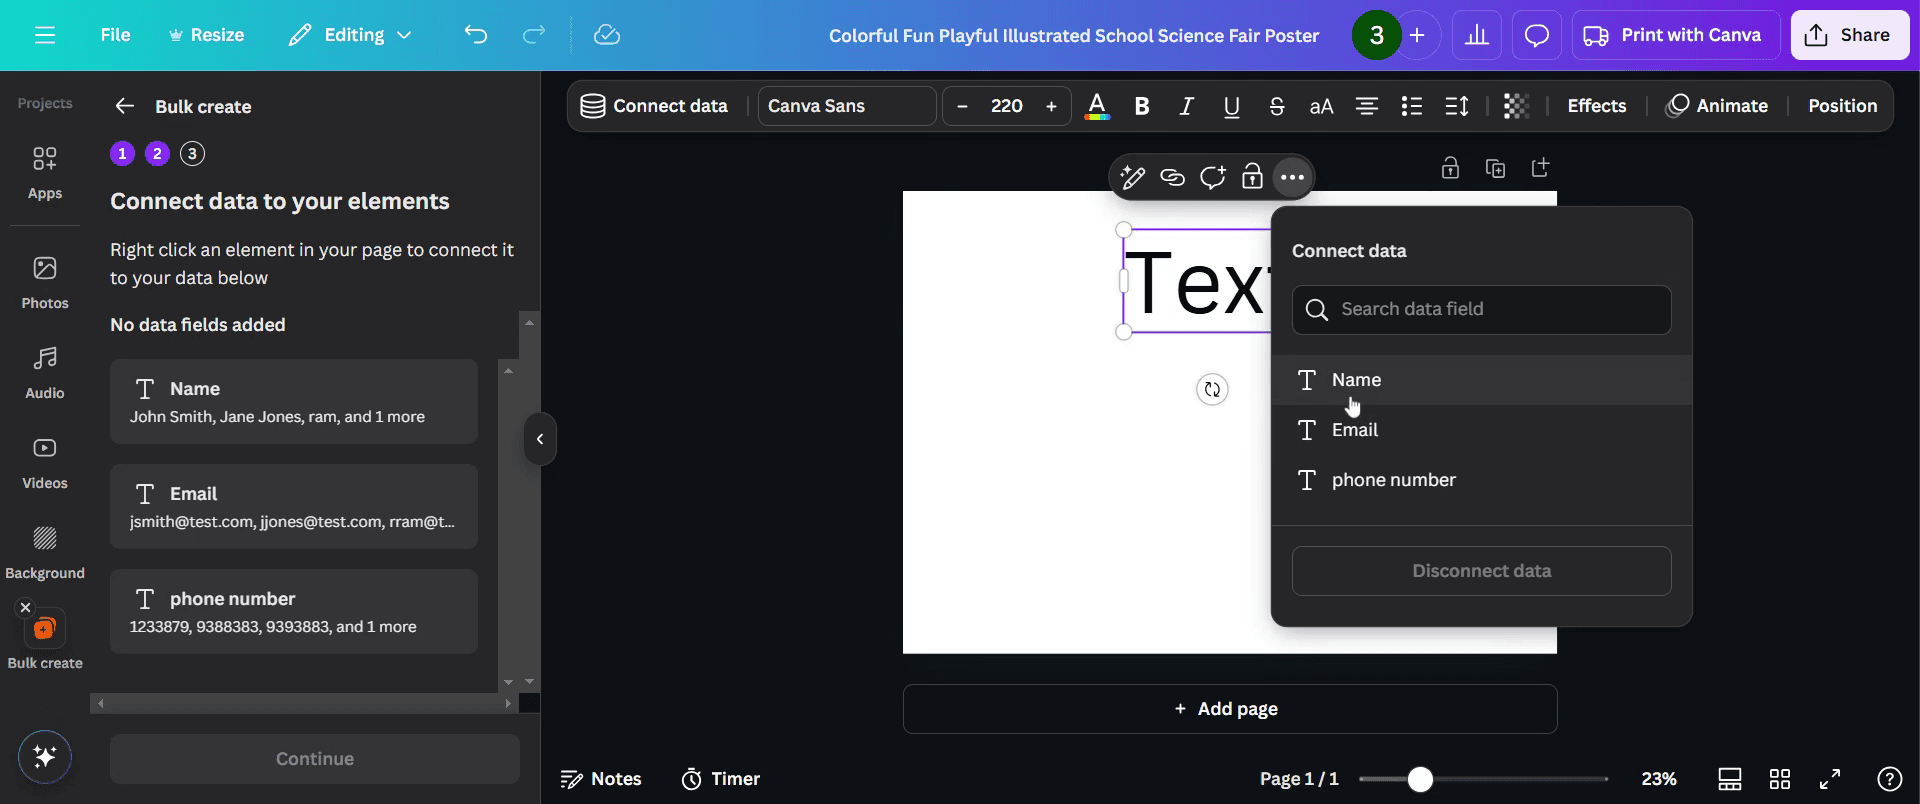Check cloud save status icon
This screenshot has width=1920, height=804.
click(x=607, y=35)
